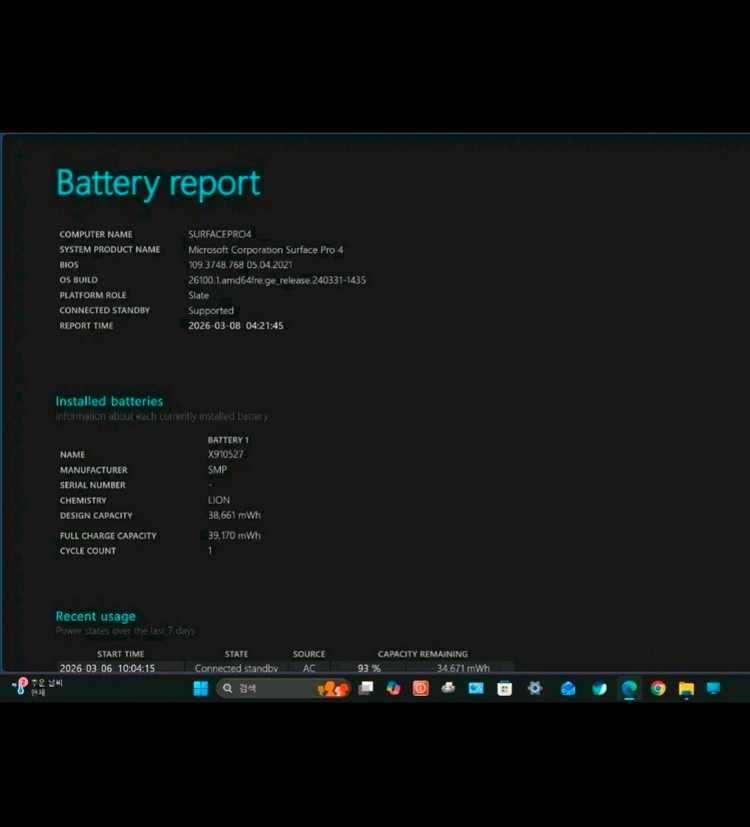
Task: Select the cycle count value 1
Action: 210,551
